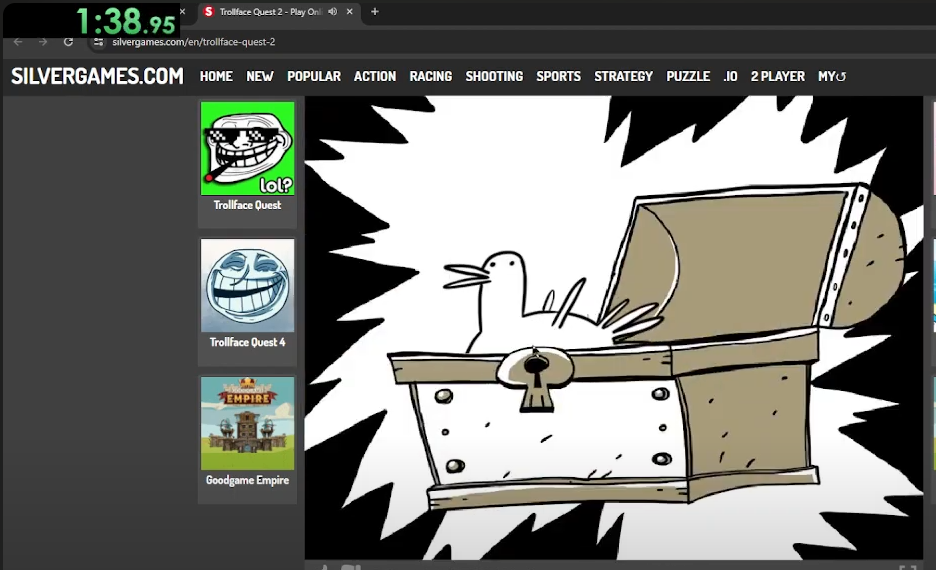Open the POPULAR games menu item

[314, 76]
